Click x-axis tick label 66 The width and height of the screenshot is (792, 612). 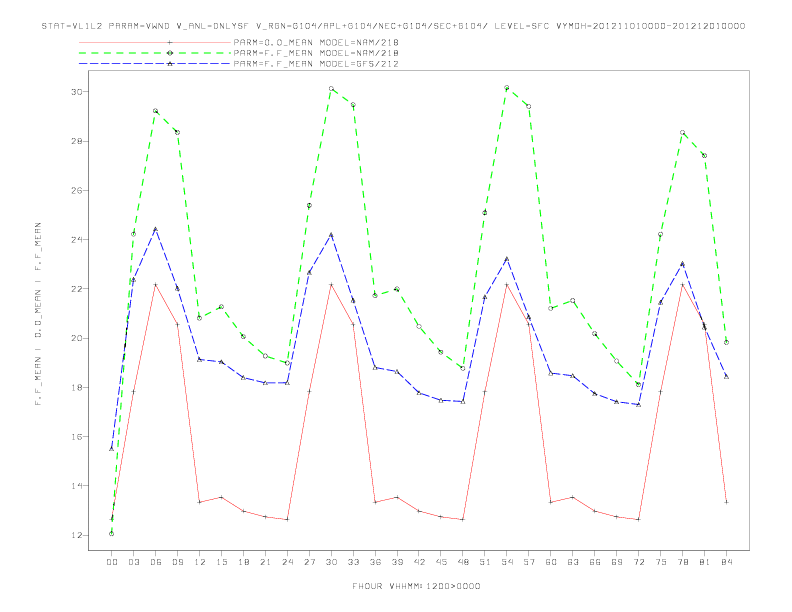(595, 562)
